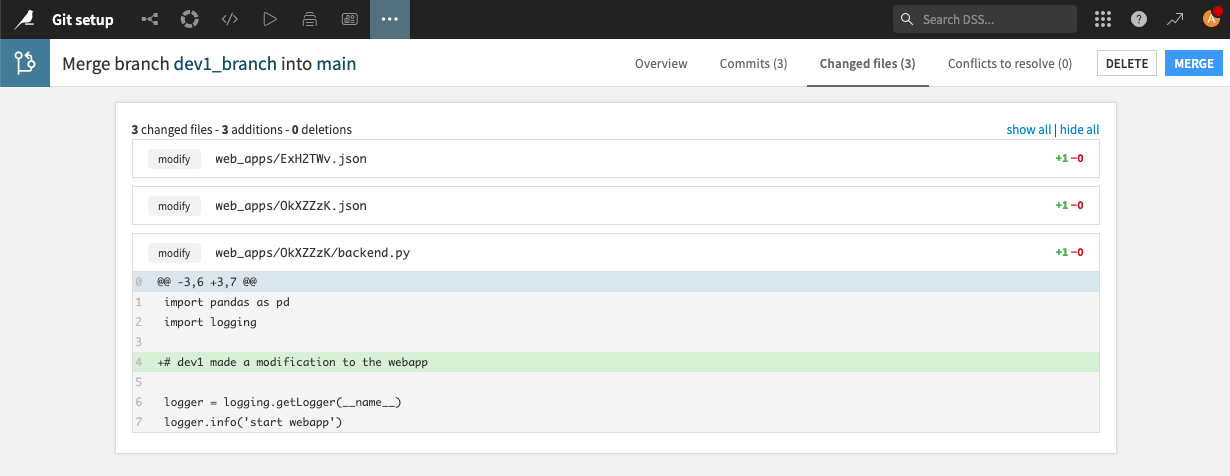Open the three-dots more menu

(x=390, y=19)
